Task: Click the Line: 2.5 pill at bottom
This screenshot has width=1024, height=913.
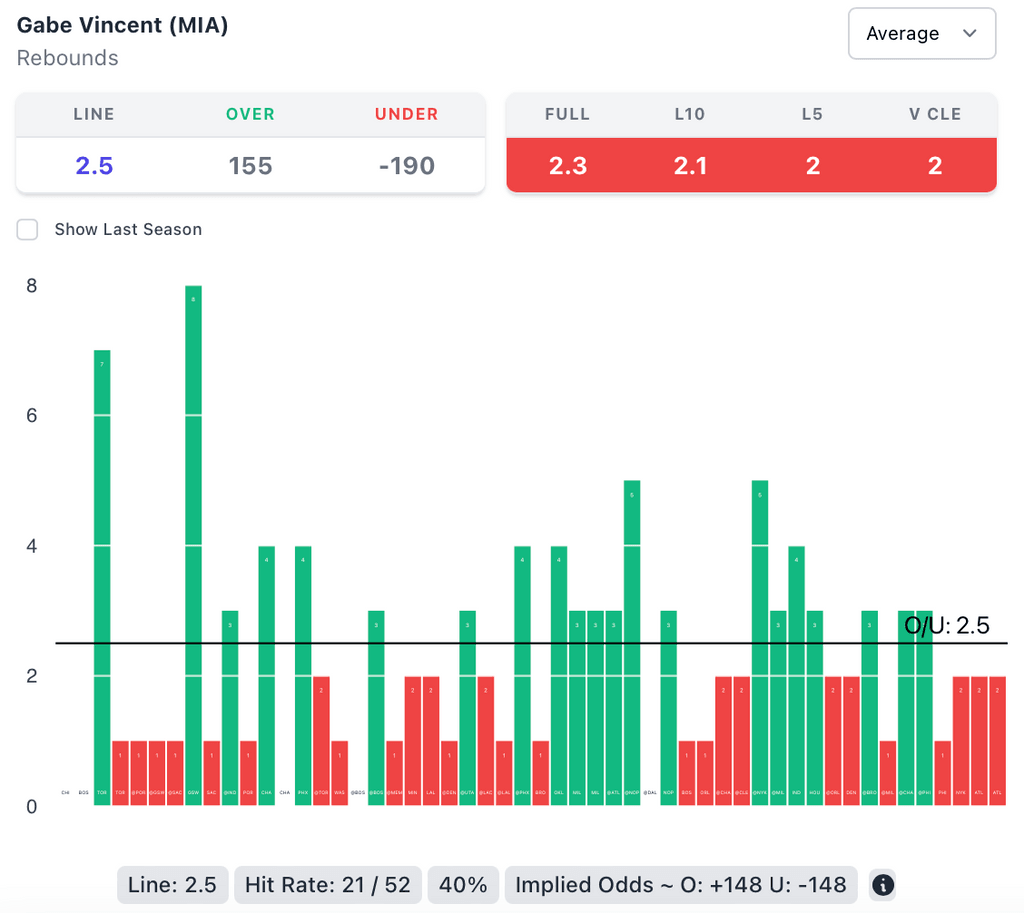Action: point(172,885)
